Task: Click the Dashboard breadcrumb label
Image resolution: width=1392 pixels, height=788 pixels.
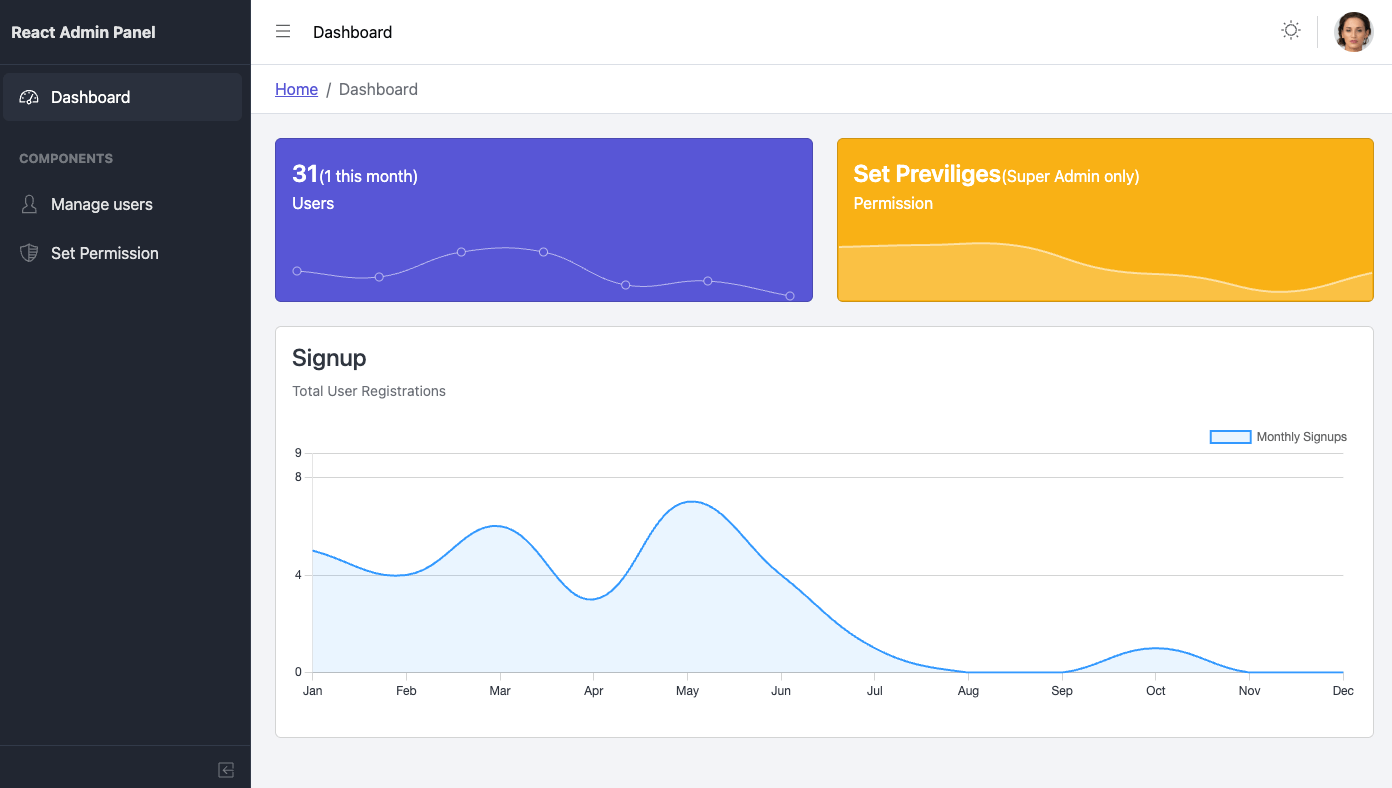Action: (x=378, y=89)
